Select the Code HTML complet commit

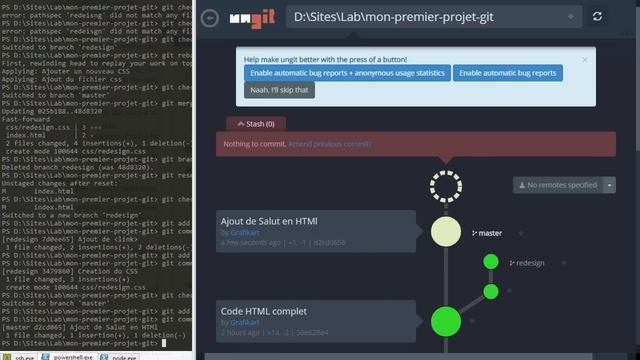tap(316, 321)
